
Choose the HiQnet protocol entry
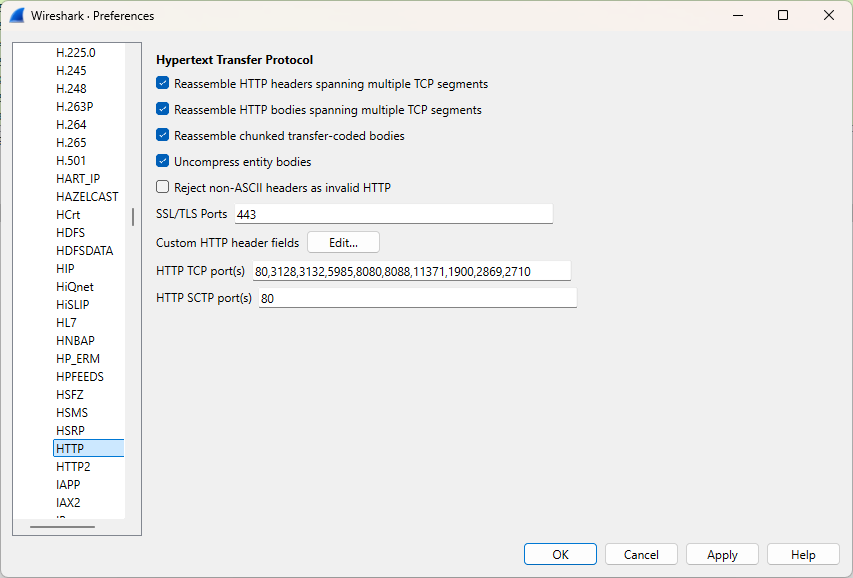click(x=75, y=286)
